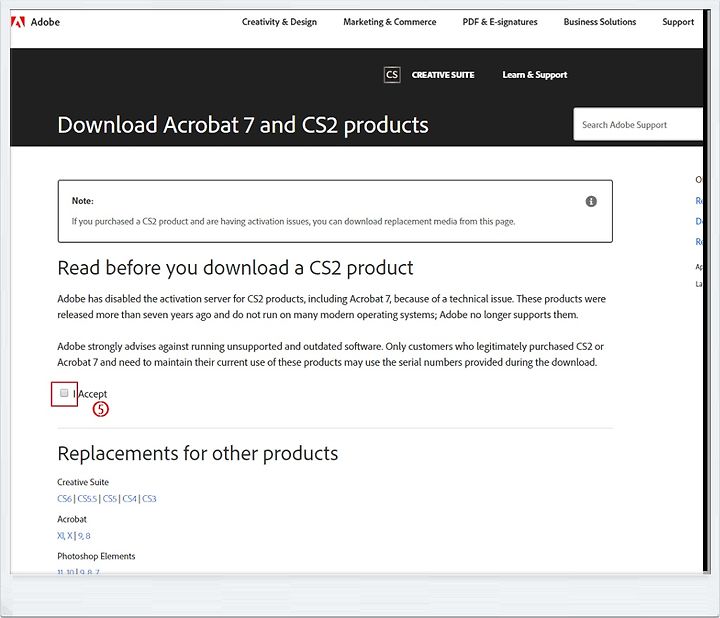The width and height of the screenshot is (720, 618).
Task: Open the Learn & Support page
Action: [534, 75]
